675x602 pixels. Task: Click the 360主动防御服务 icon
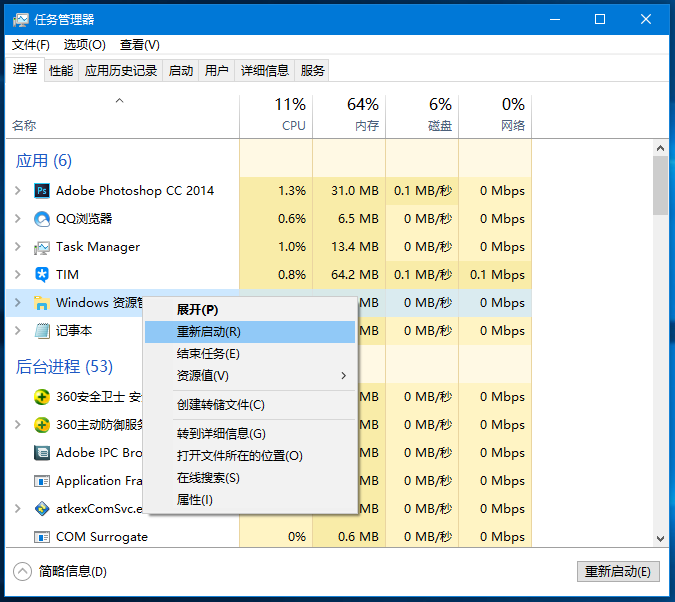tap(42, 425)
